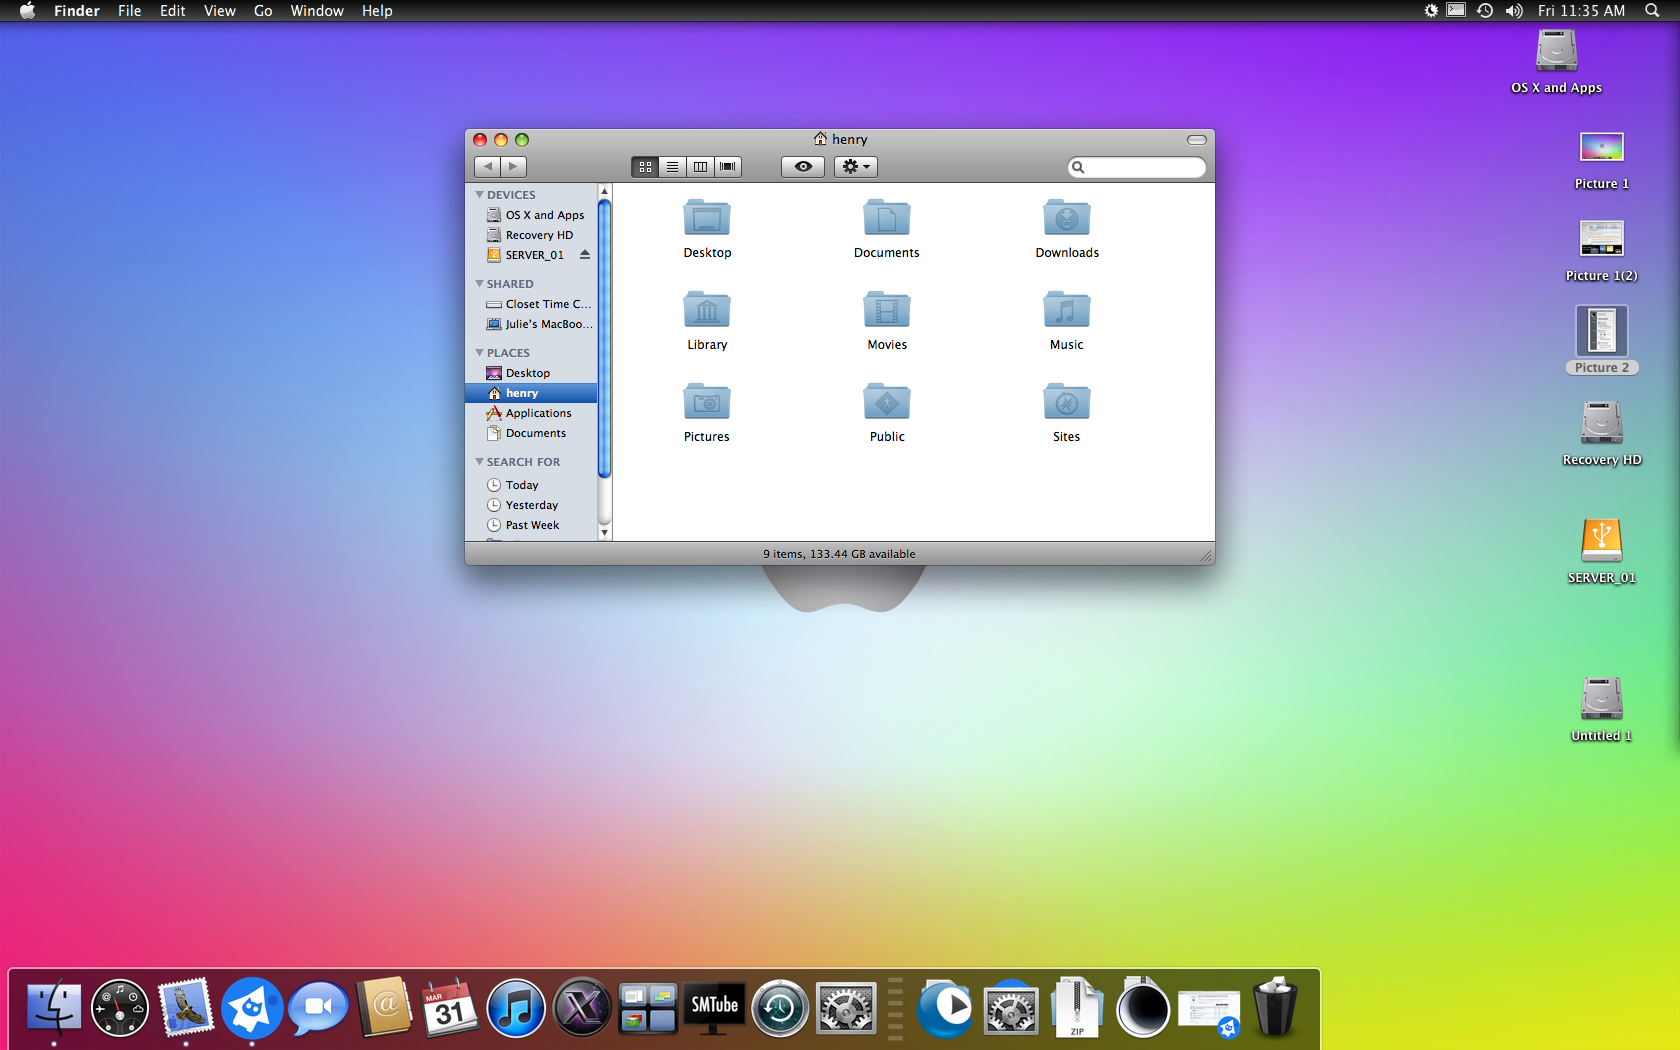Open the Trash in the Dock
The image size is (1680, 1050).
(x=1275, y=1008)
